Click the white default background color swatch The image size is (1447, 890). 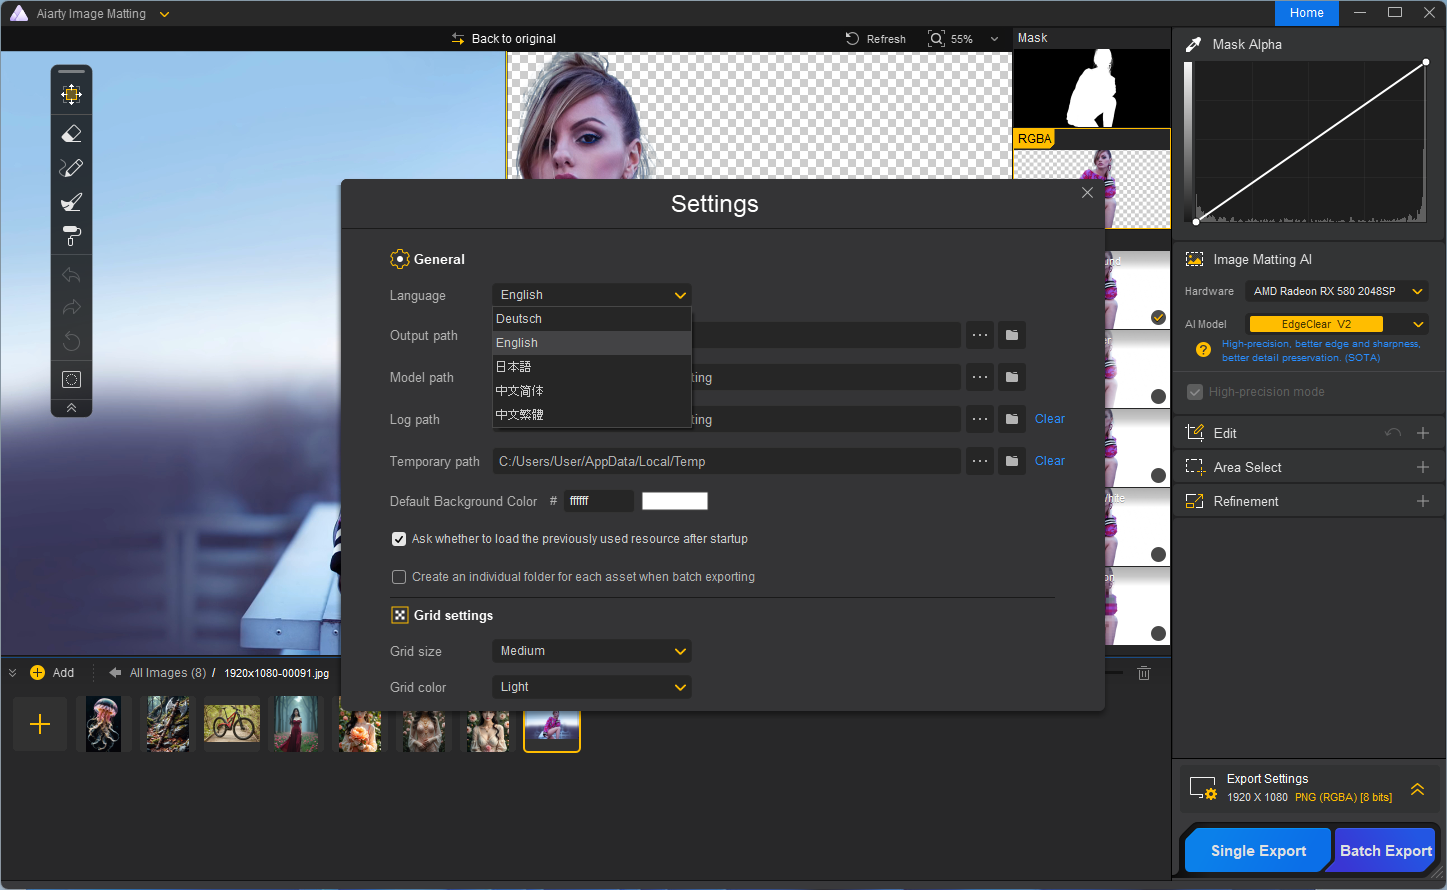click(674, 501)
